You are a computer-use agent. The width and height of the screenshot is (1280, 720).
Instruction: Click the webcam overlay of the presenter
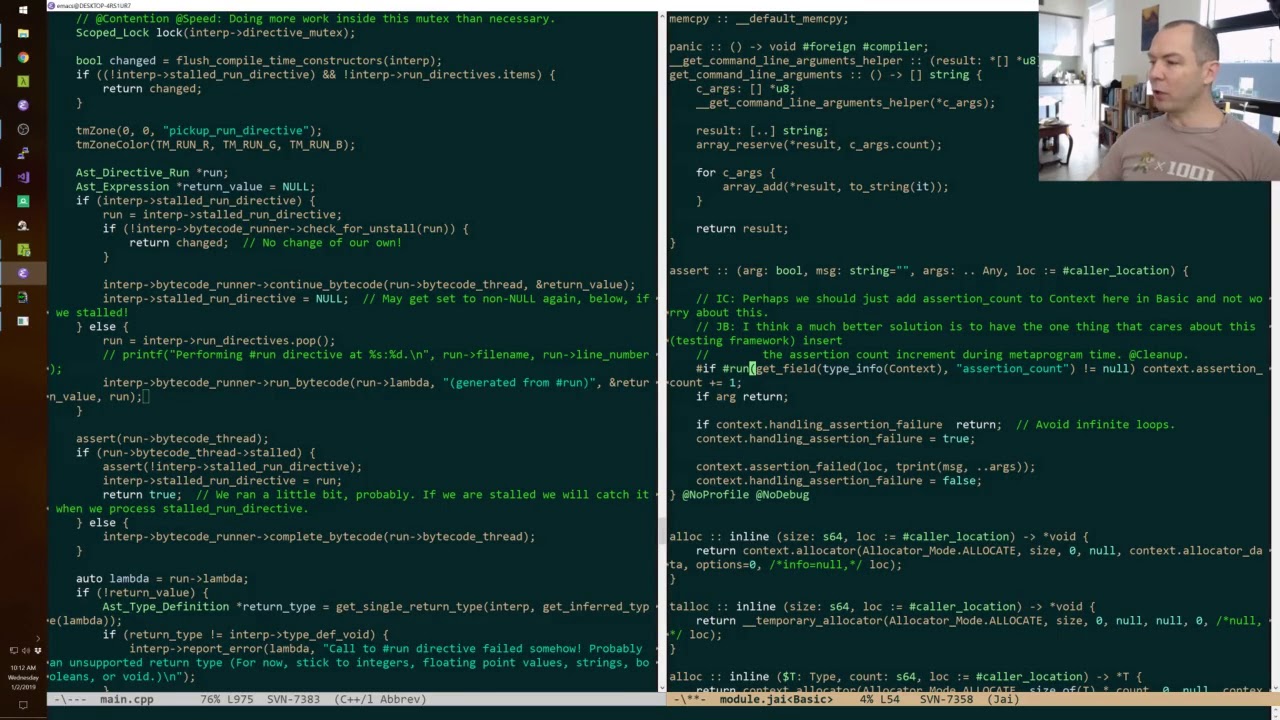pos(1159,91)
